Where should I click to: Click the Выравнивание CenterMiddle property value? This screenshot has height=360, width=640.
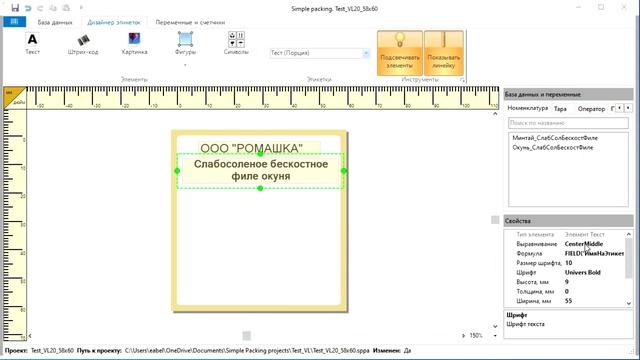584,244
